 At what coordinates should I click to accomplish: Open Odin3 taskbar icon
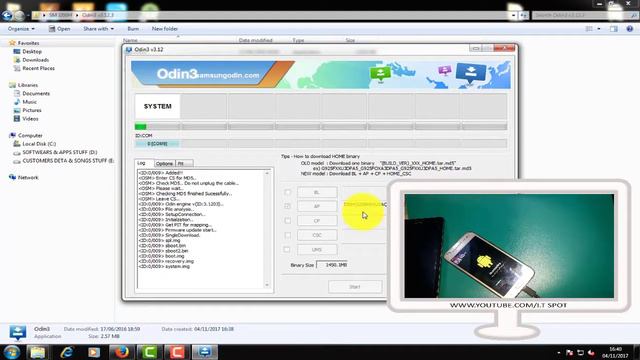tap(204, 352)
